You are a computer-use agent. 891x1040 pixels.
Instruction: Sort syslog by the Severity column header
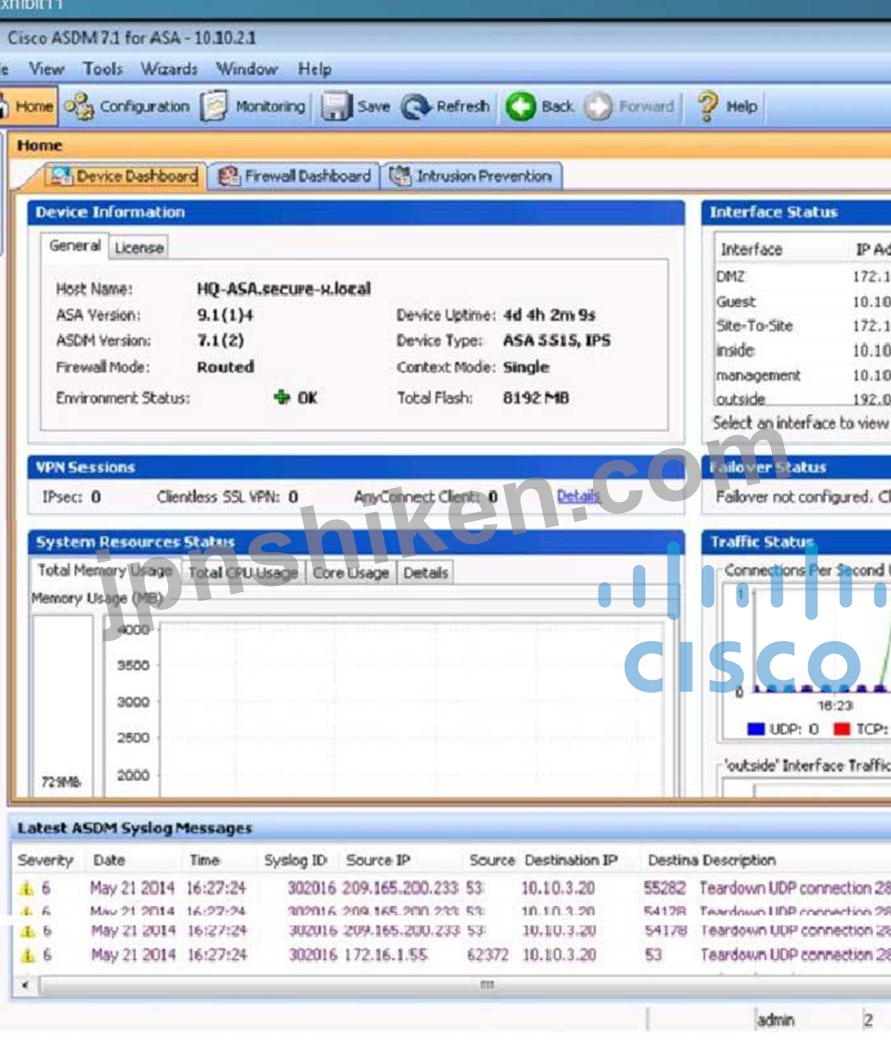(x=46, y=860)
